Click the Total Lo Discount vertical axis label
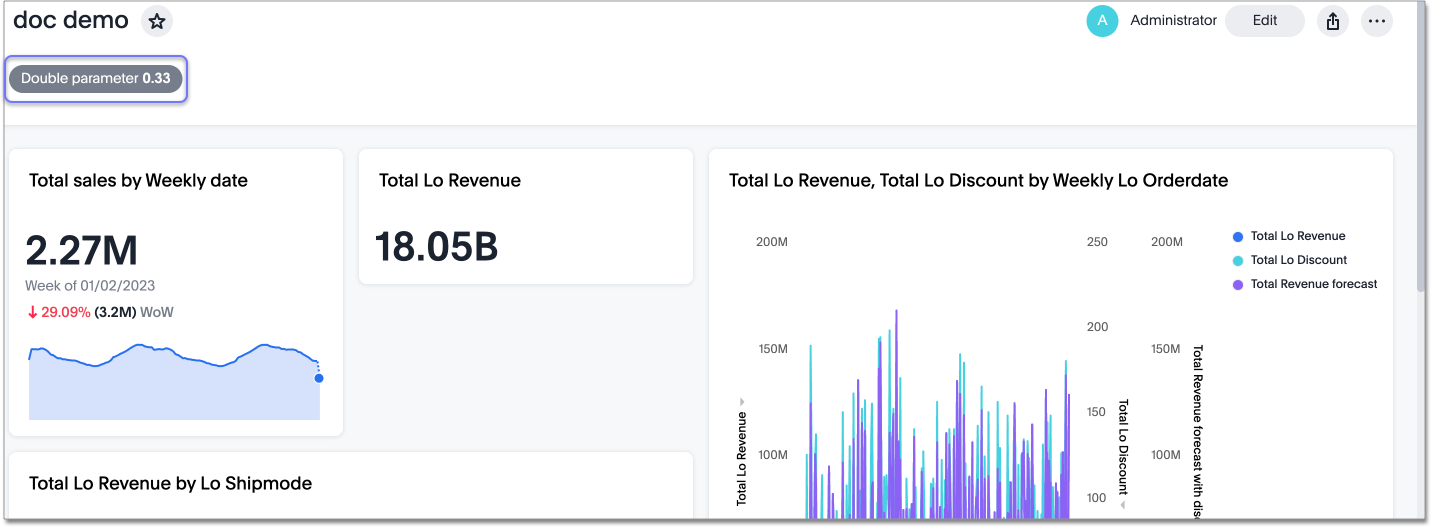1432x528 pixels. click(x=1122, y=446)
